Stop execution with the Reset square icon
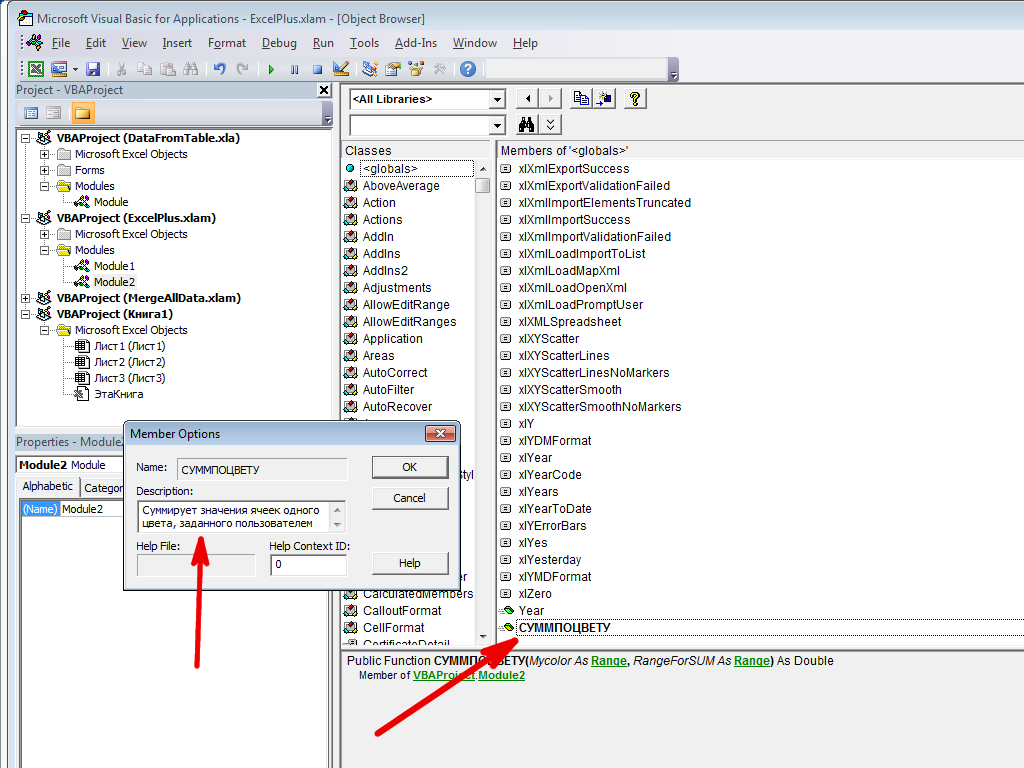This screenshot has width=1024, height=768. pos(317,69)
